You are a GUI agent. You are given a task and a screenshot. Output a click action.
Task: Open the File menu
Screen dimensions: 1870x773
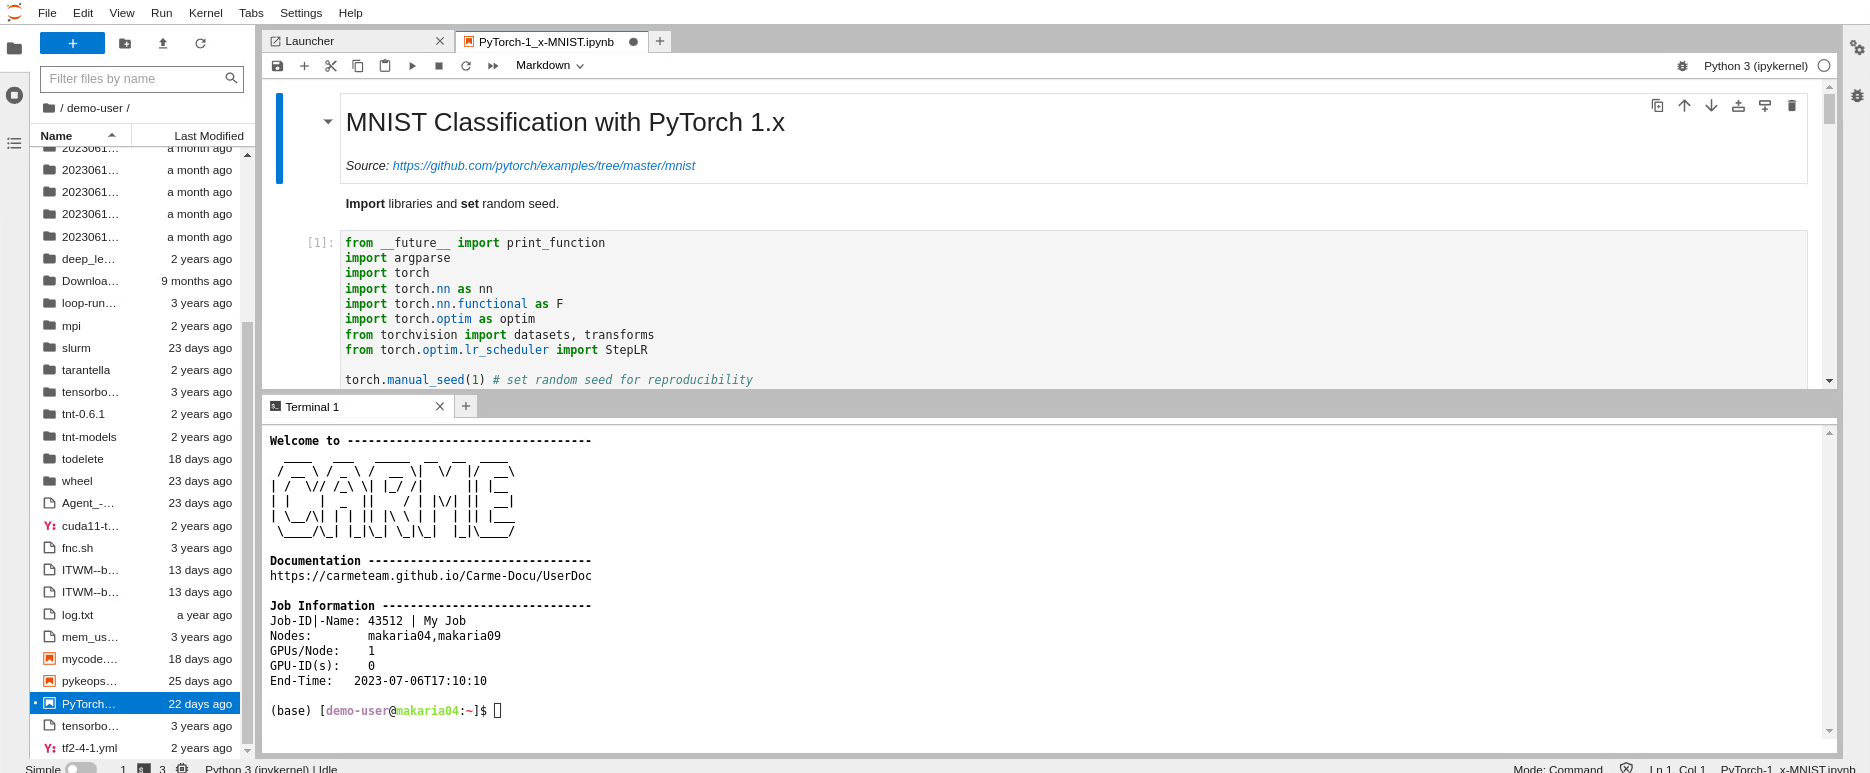[x=47, y=13]
